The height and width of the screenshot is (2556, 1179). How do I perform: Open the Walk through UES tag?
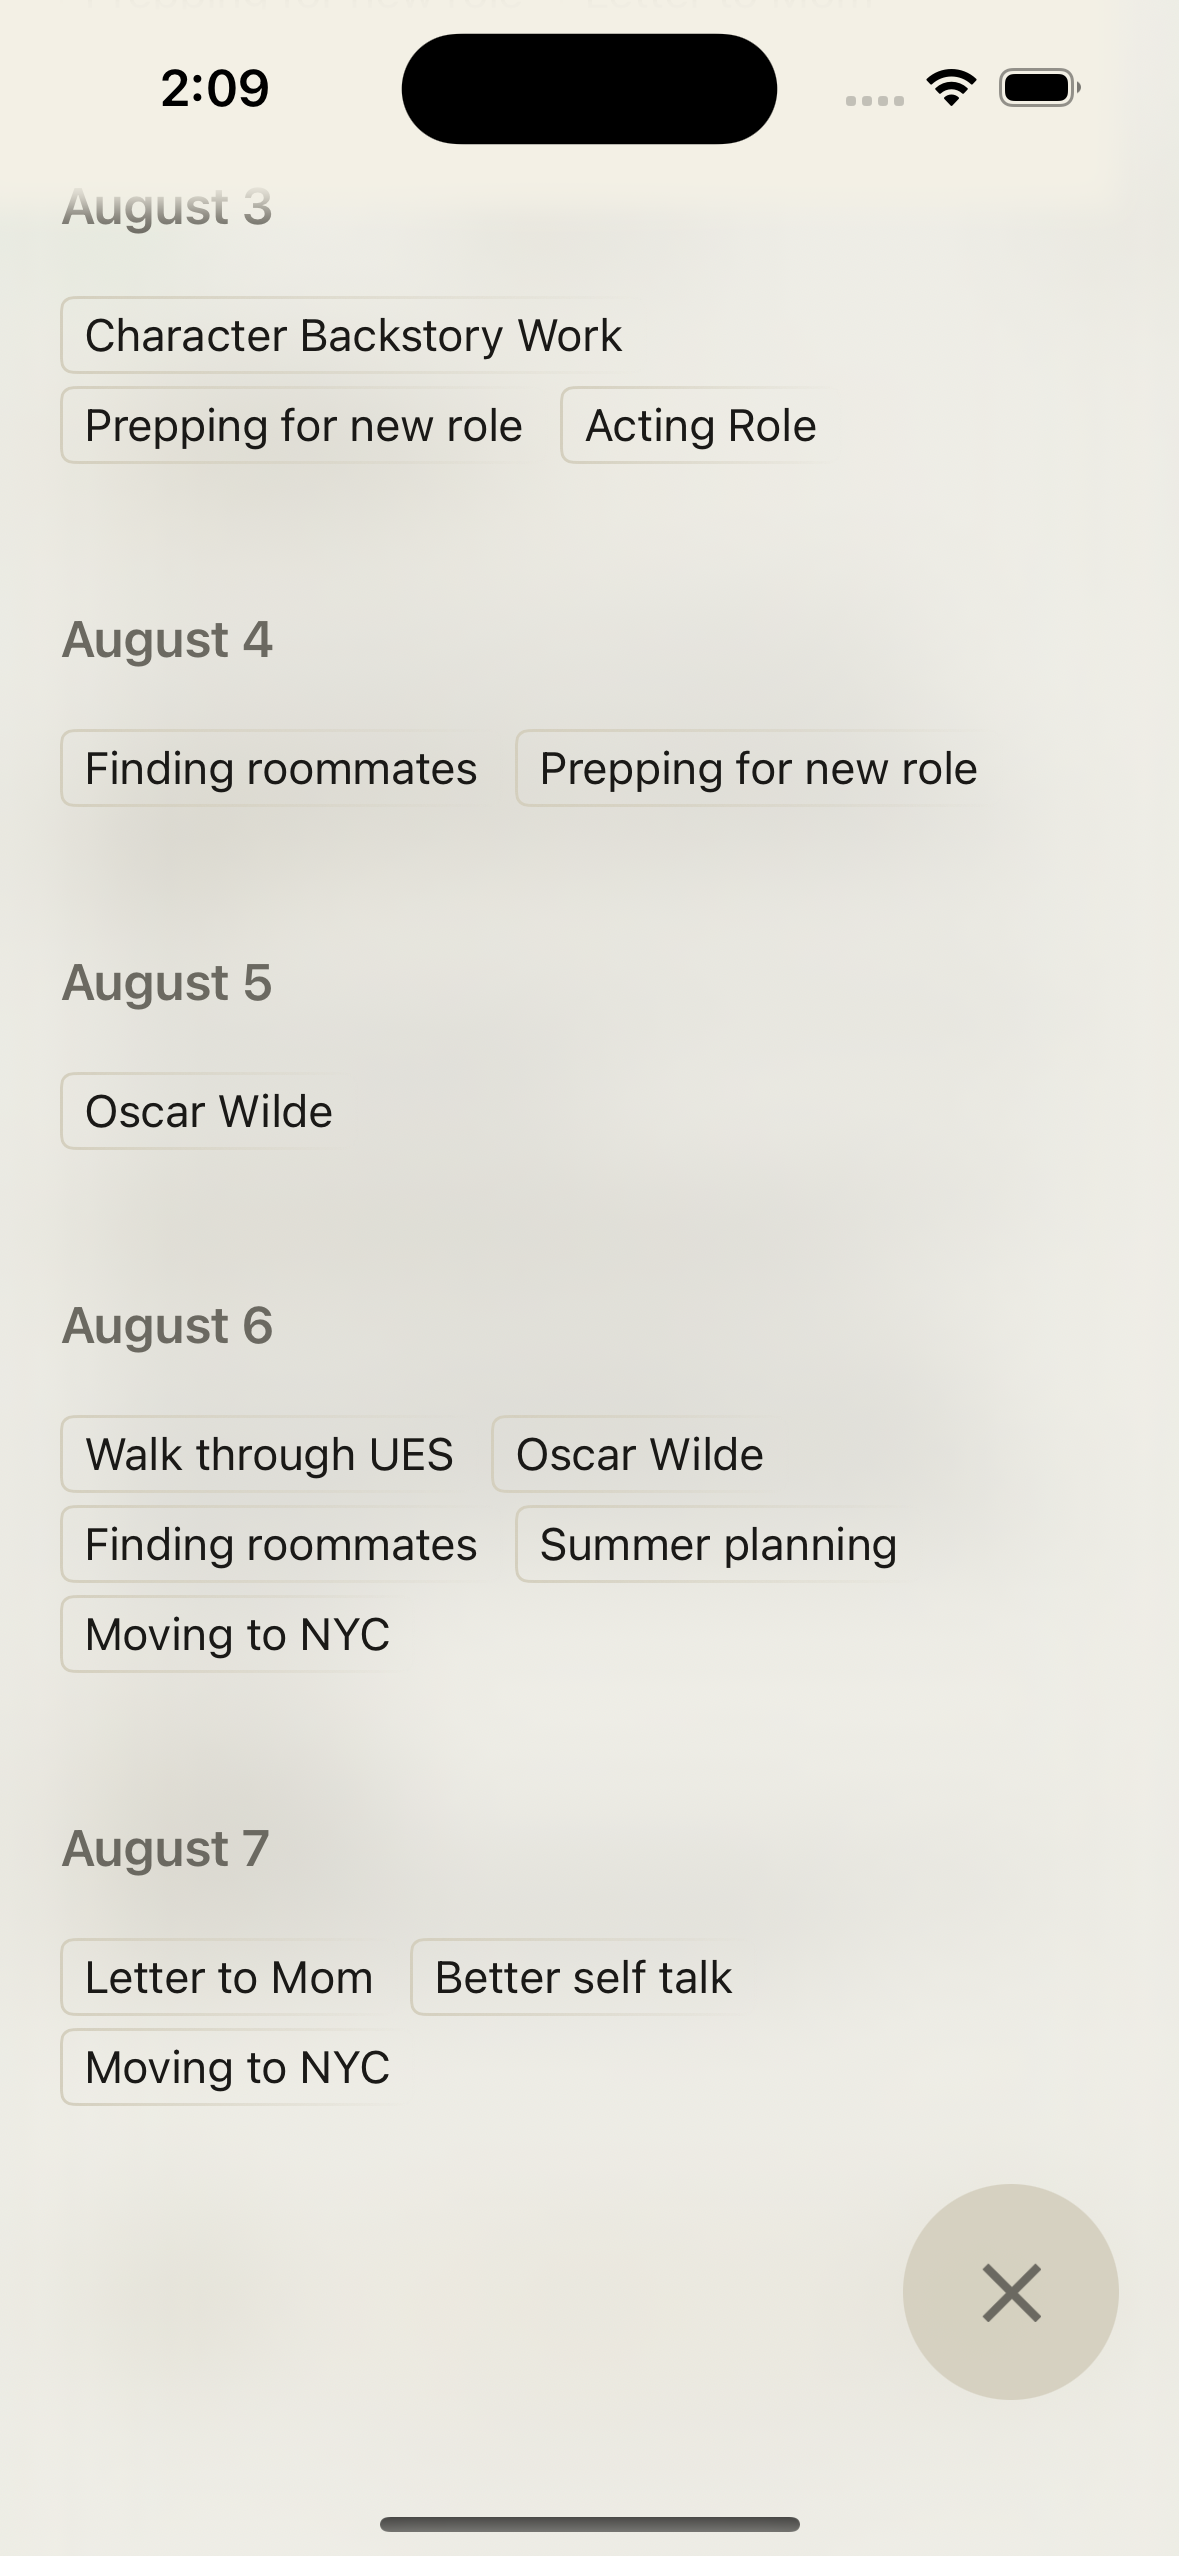(269, 1455)
